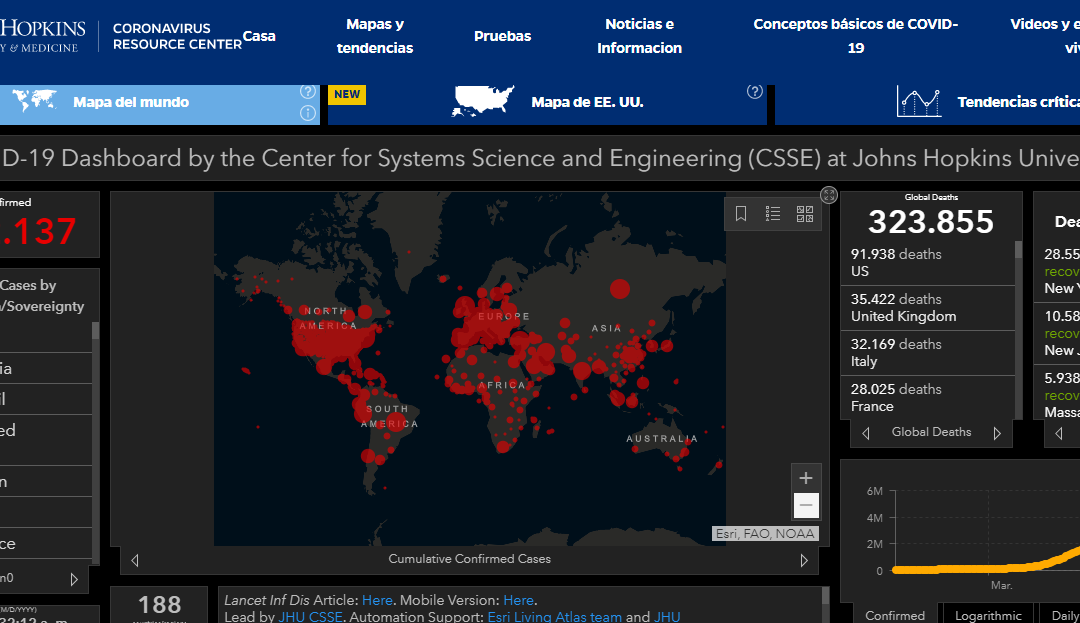Viewport: 1080px width, 623px height.
Task: Click the help icon on Mapa del mundo
Action: click(x=308, y=92)
